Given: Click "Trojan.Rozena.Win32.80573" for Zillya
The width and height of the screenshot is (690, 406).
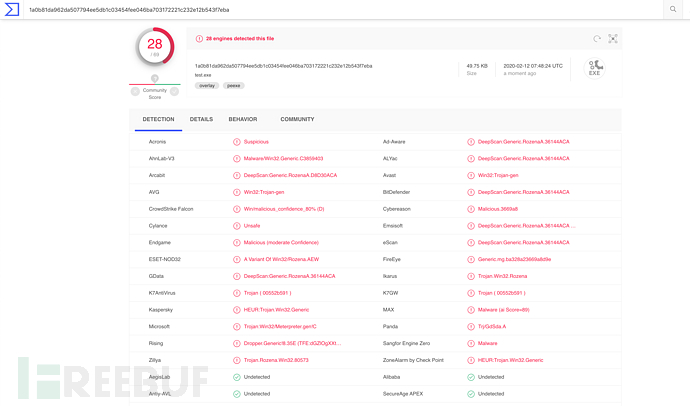Looking at the screenshot, I should 276,360.
